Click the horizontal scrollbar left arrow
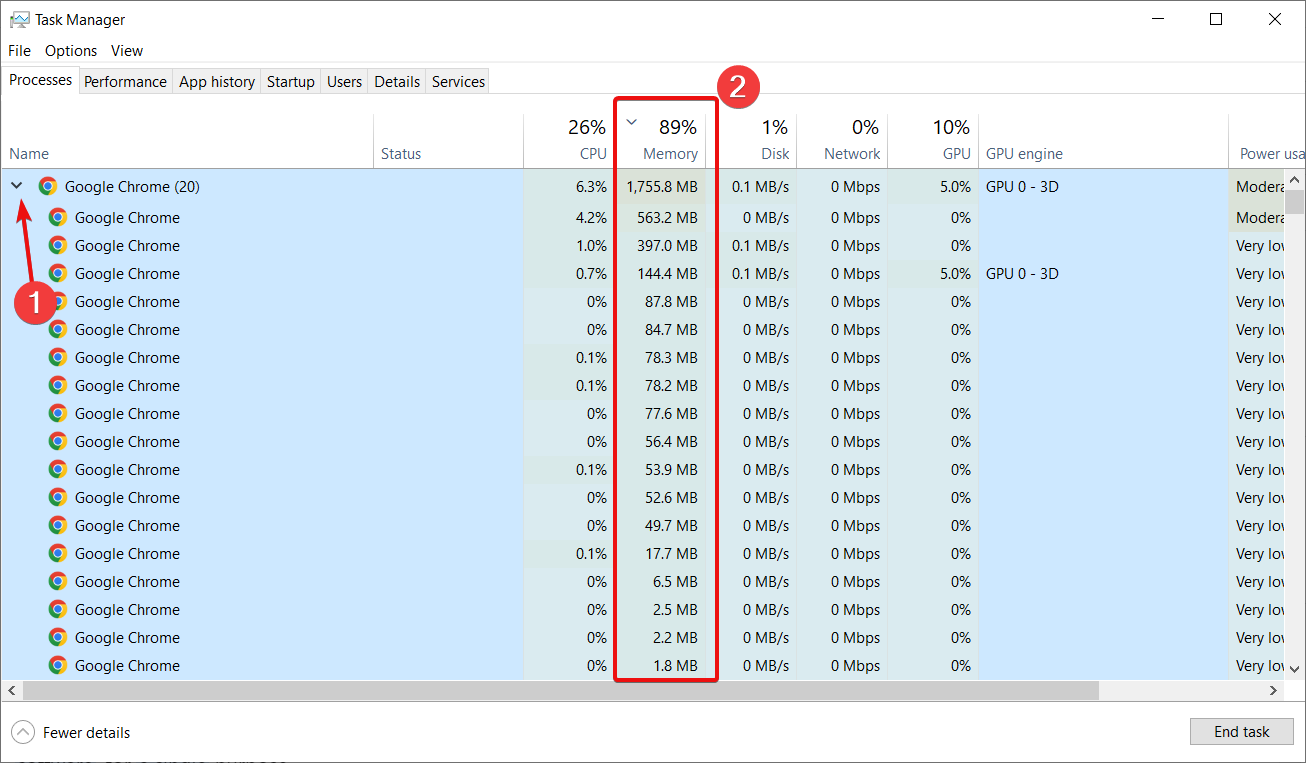The width and height of the screenshot is (1306, 763). 11,691
